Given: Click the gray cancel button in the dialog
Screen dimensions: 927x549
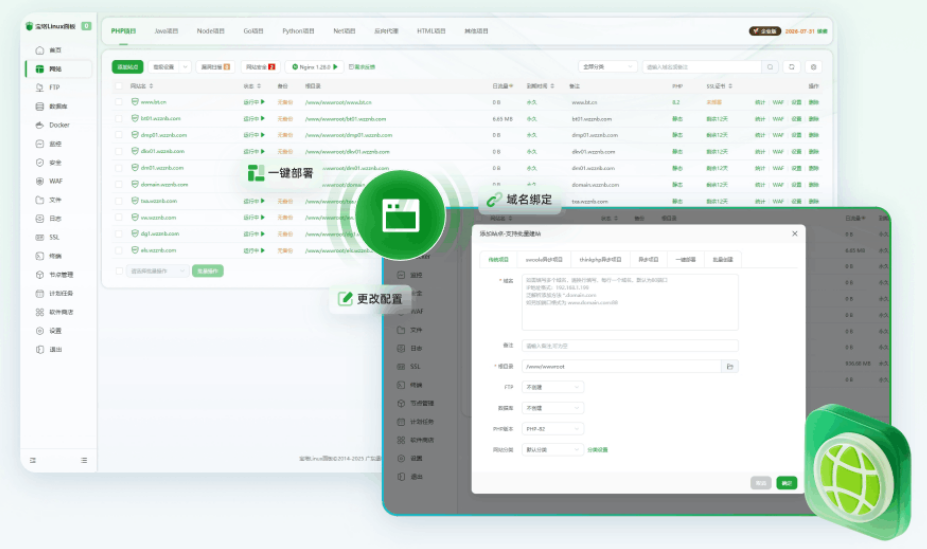Looking at the screenshot, I should [761, 483].
